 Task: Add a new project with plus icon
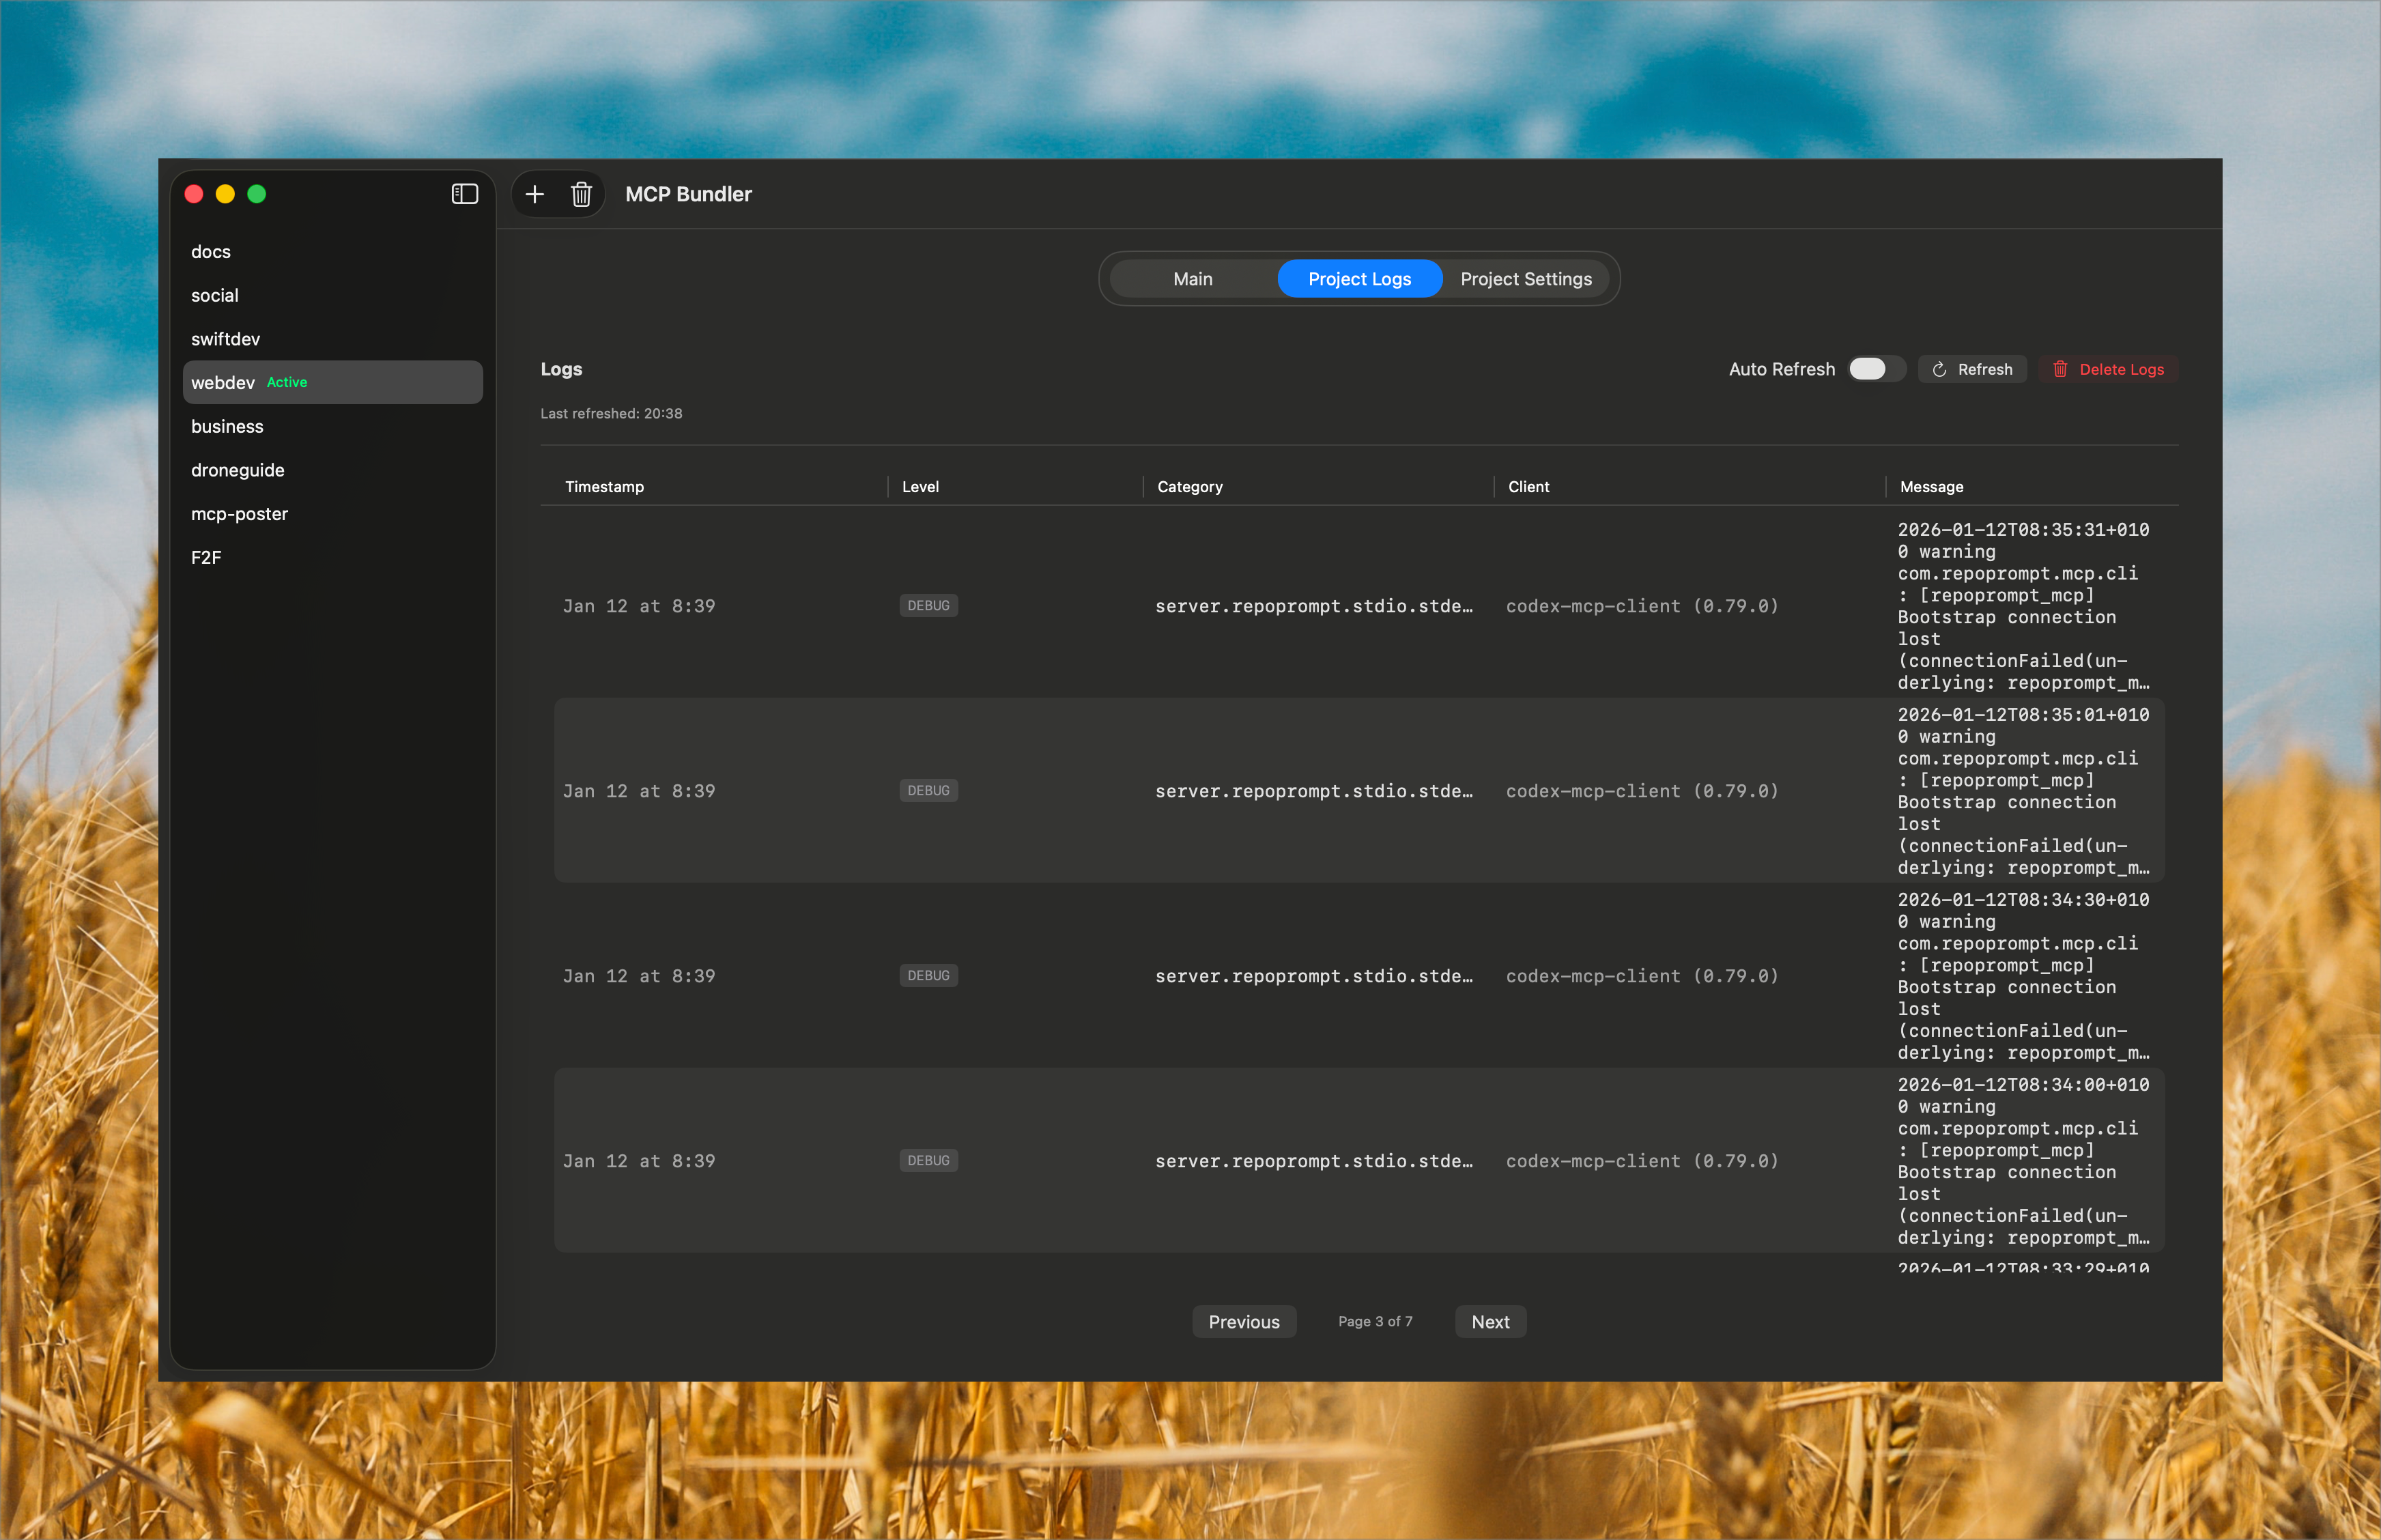click(535, 194)
